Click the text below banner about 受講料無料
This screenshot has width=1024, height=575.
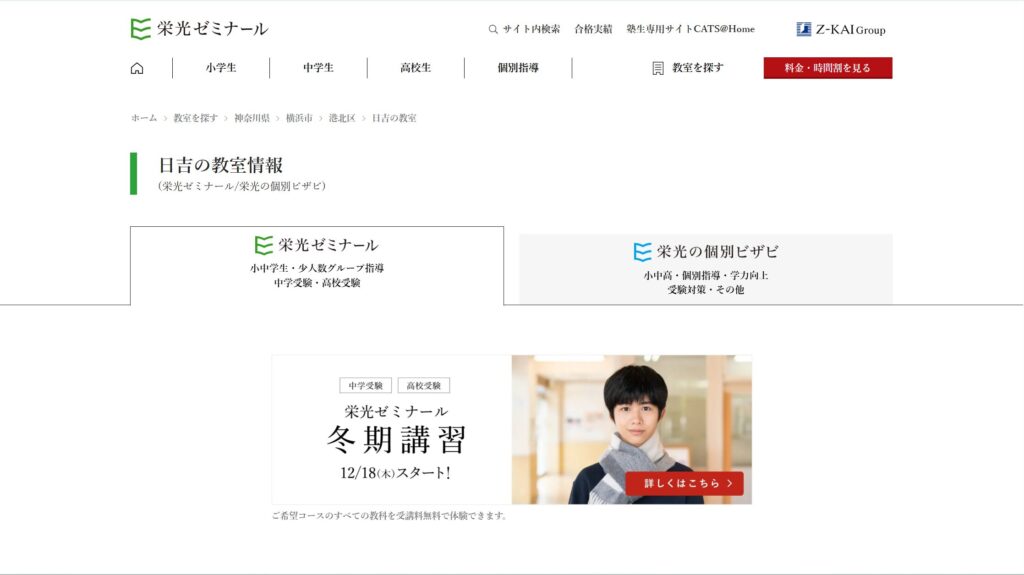tap(389, 516)
